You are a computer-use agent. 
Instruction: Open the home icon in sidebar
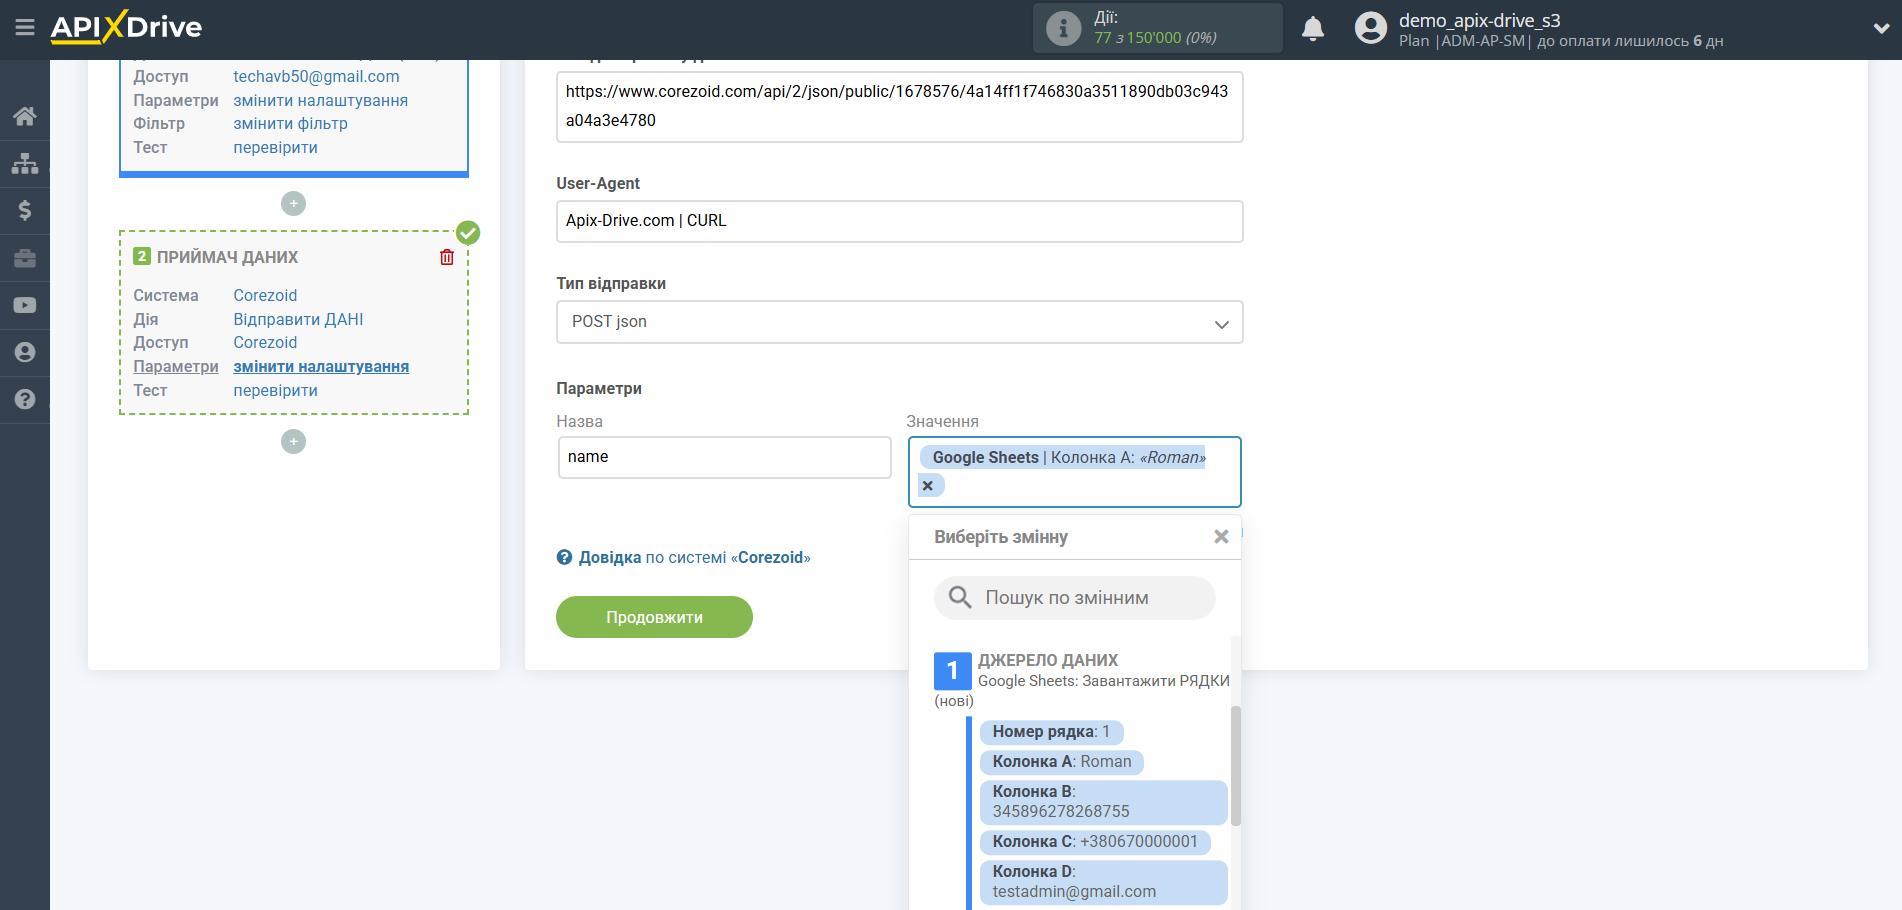pyautogui.click(x=25, y=116)
